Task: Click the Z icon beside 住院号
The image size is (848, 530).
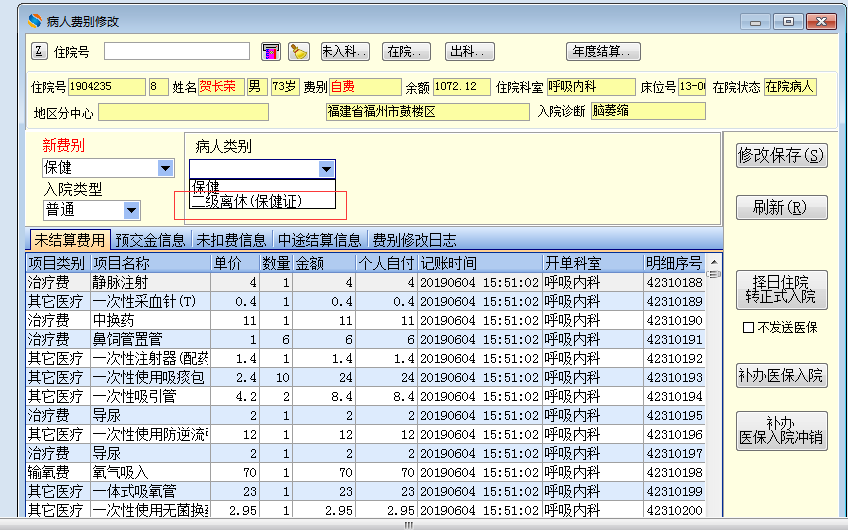Action: coord(39,51)
